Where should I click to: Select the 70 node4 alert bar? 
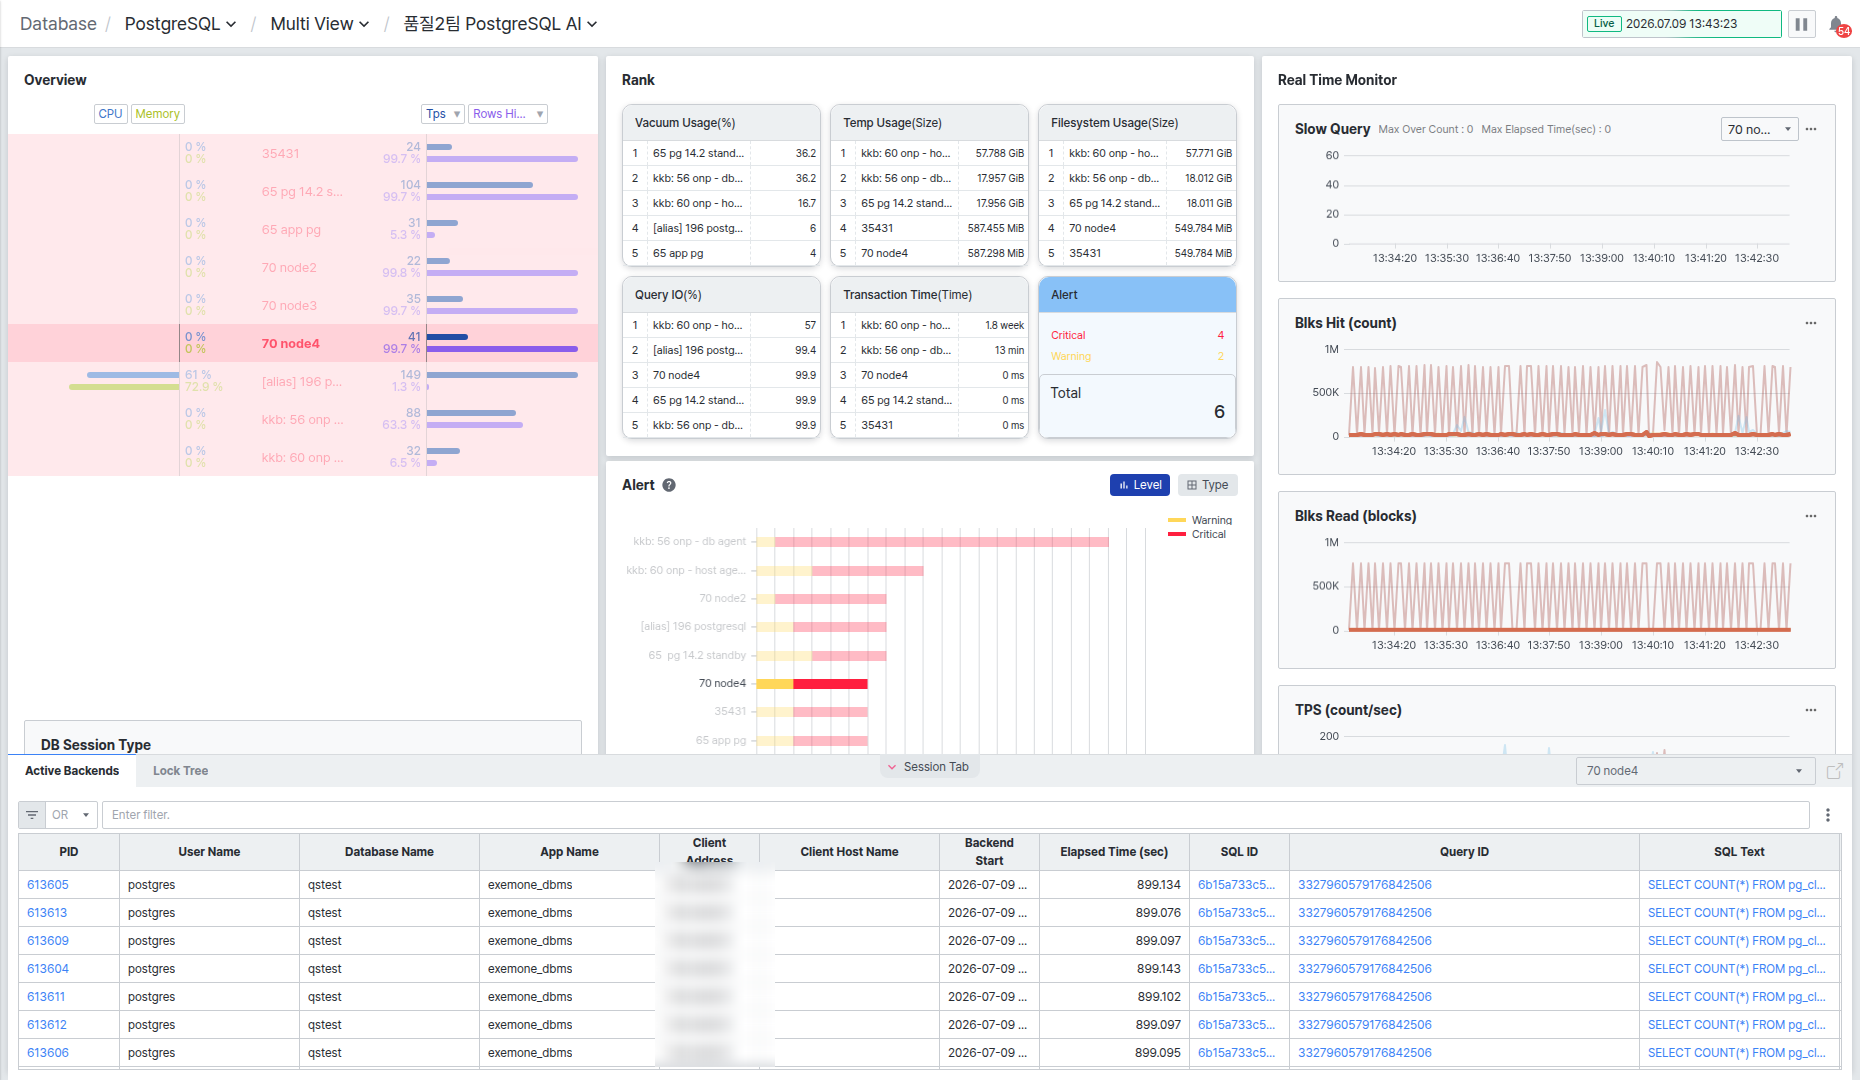tap(812, 684)
